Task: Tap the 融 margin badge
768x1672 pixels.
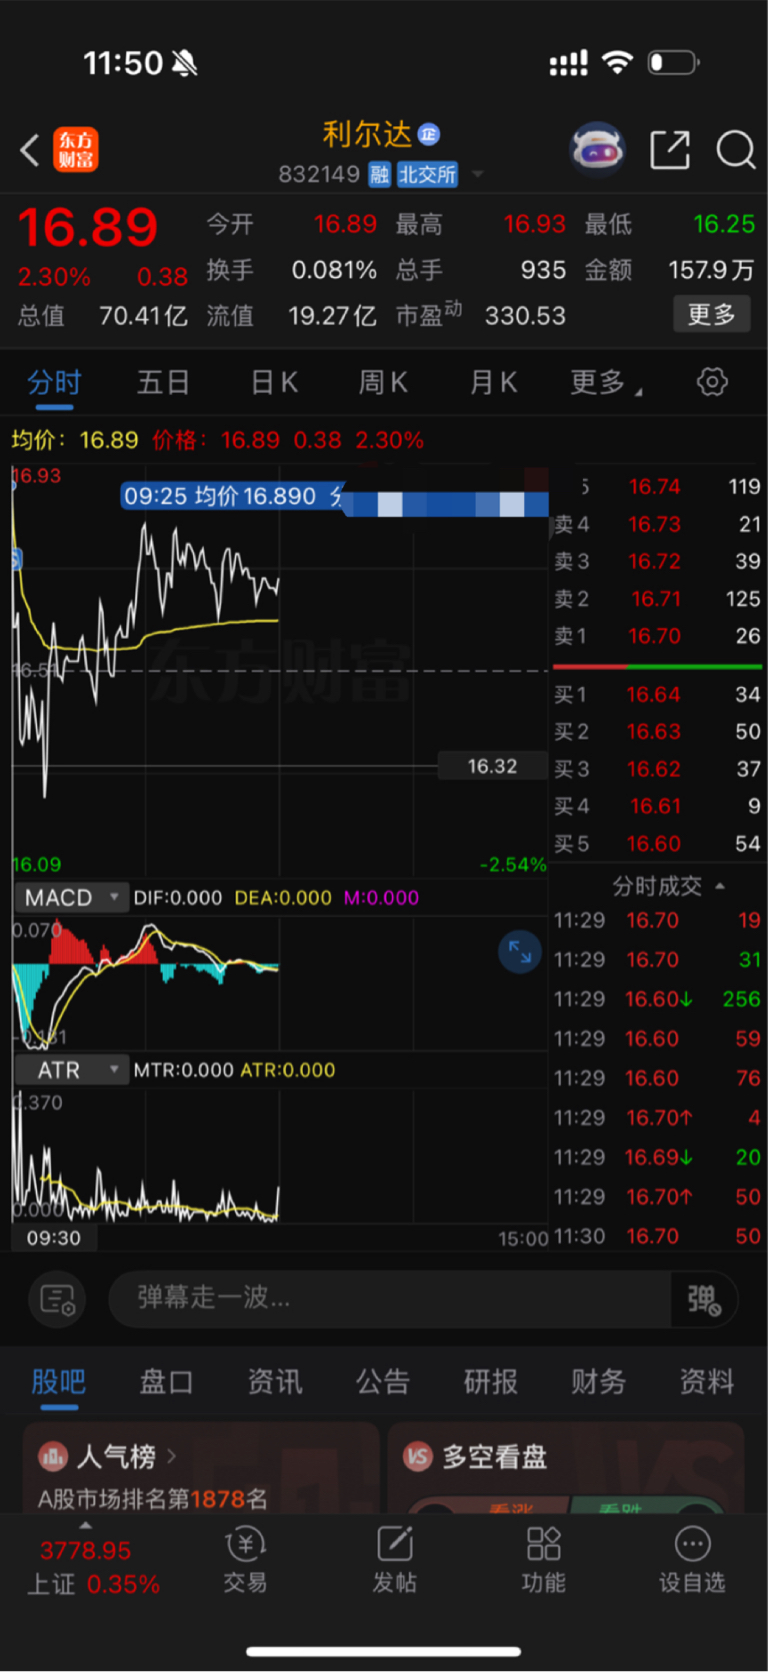Action: (x=379, y=175)
